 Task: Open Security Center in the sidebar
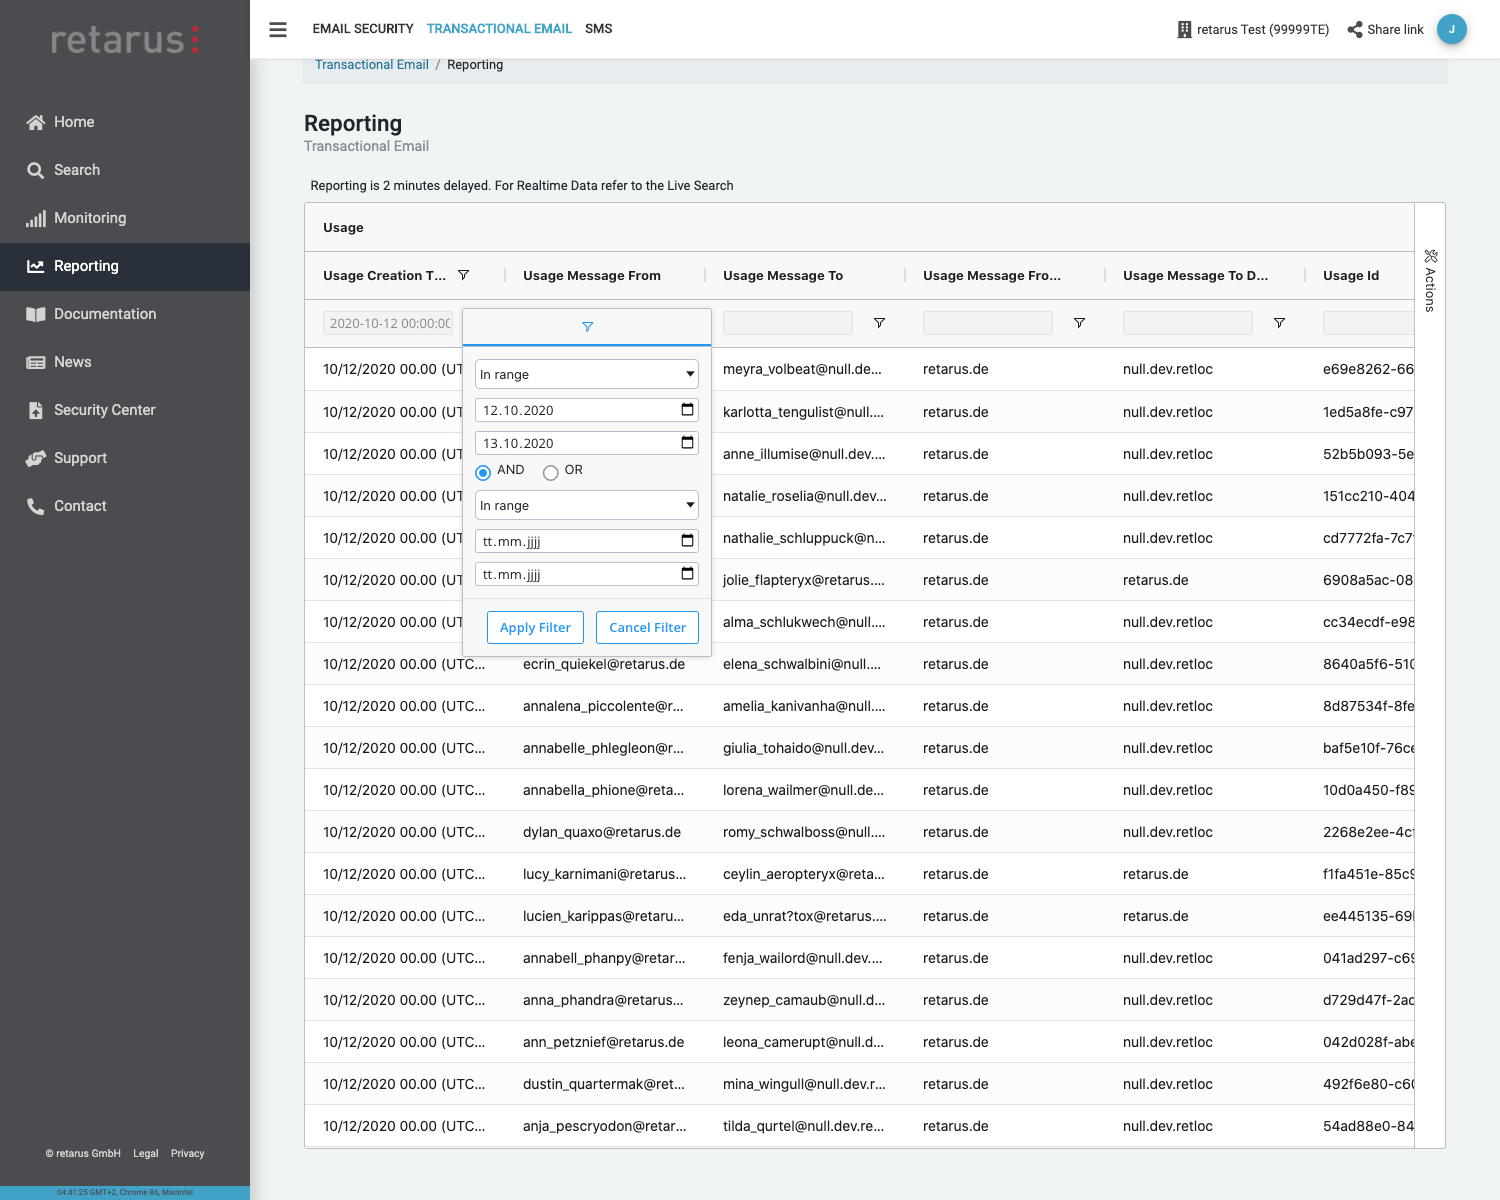[125, 410]
